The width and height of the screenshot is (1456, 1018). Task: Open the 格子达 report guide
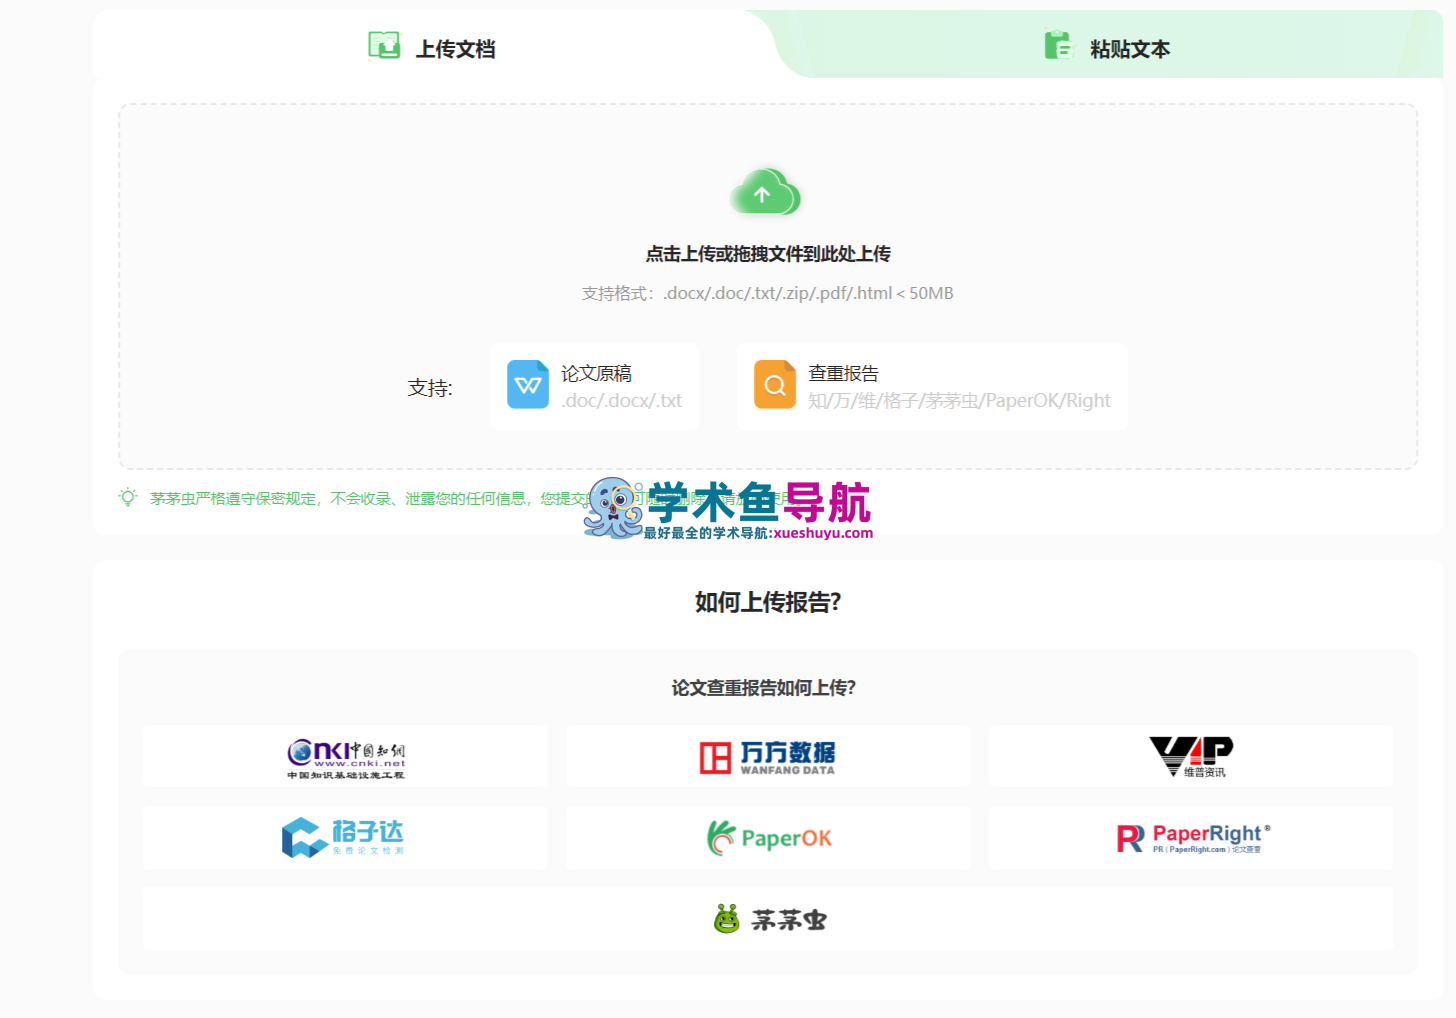345,838
